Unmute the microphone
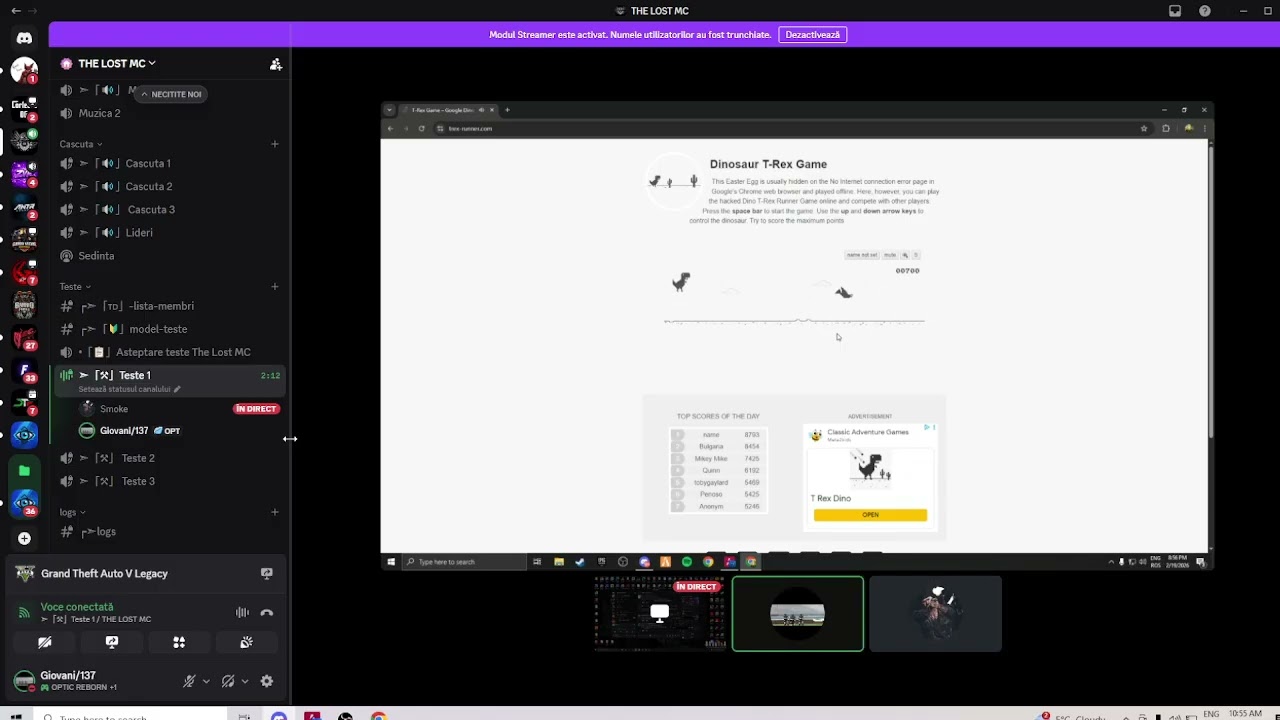 pos(189,681)
